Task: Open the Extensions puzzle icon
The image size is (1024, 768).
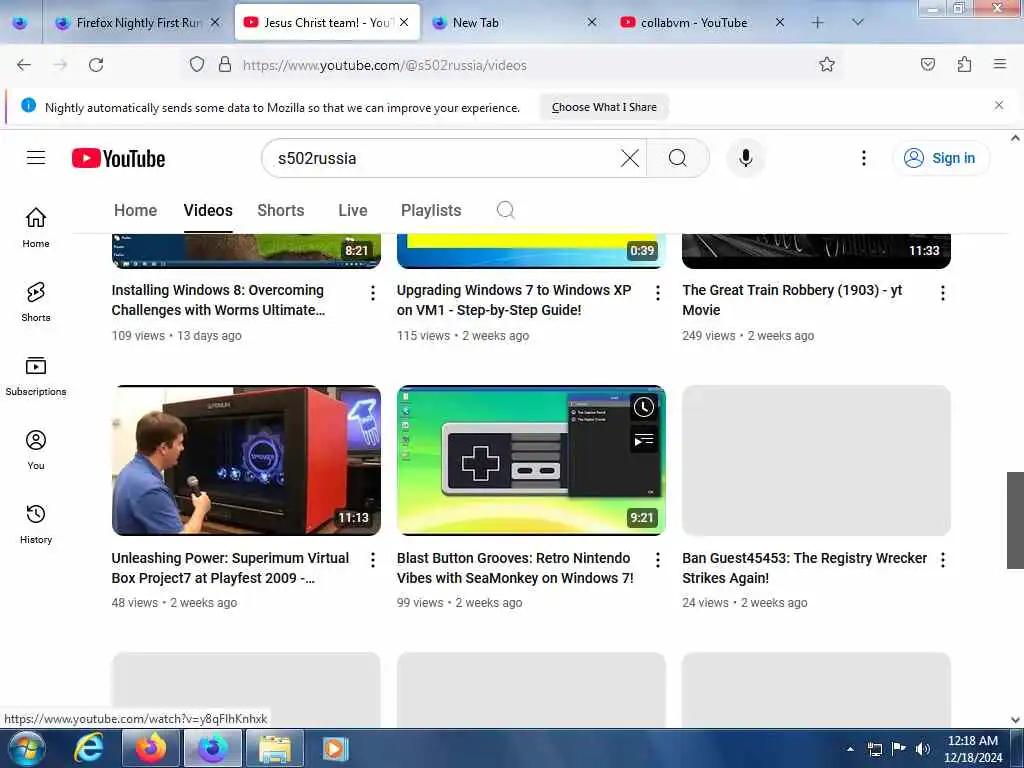Action: point(965,64)
